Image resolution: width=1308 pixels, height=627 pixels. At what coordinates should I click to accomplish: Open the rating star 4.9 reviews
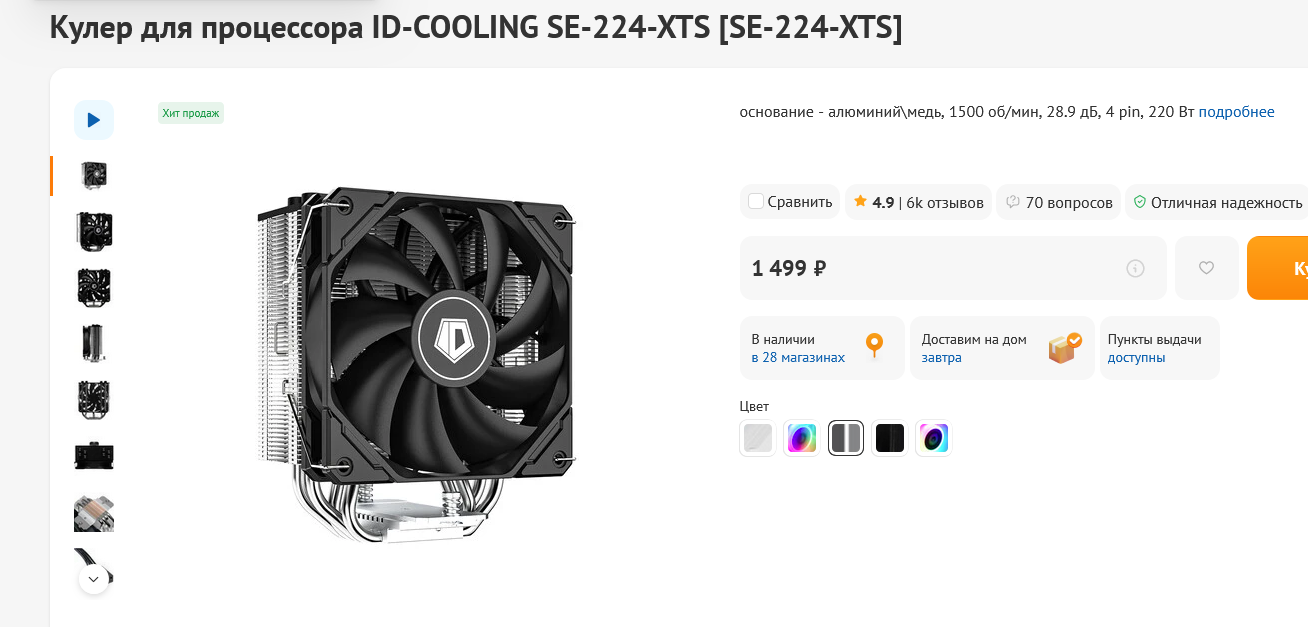(x=918, y=202)
